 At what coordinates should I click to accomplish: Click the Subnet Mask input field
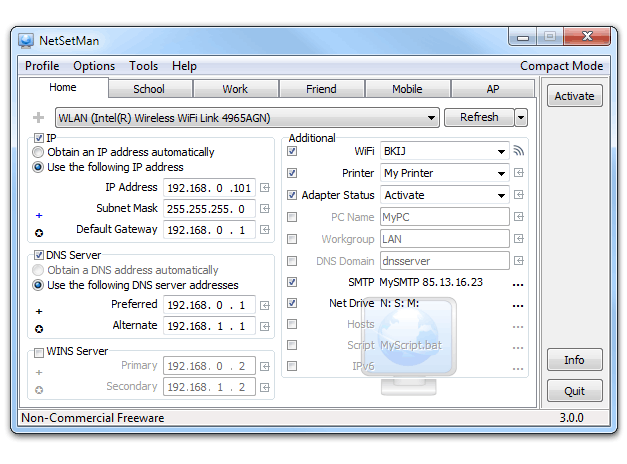point(209,209)
